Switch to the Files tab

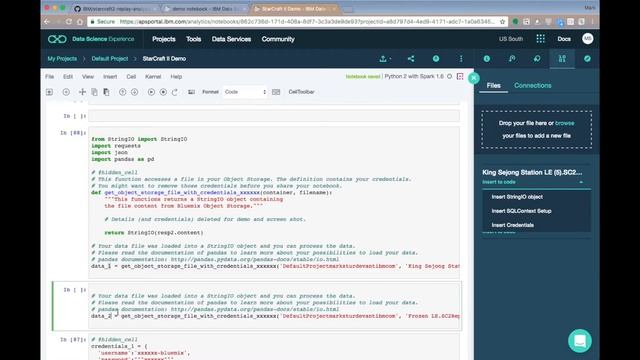coord(493,85)
